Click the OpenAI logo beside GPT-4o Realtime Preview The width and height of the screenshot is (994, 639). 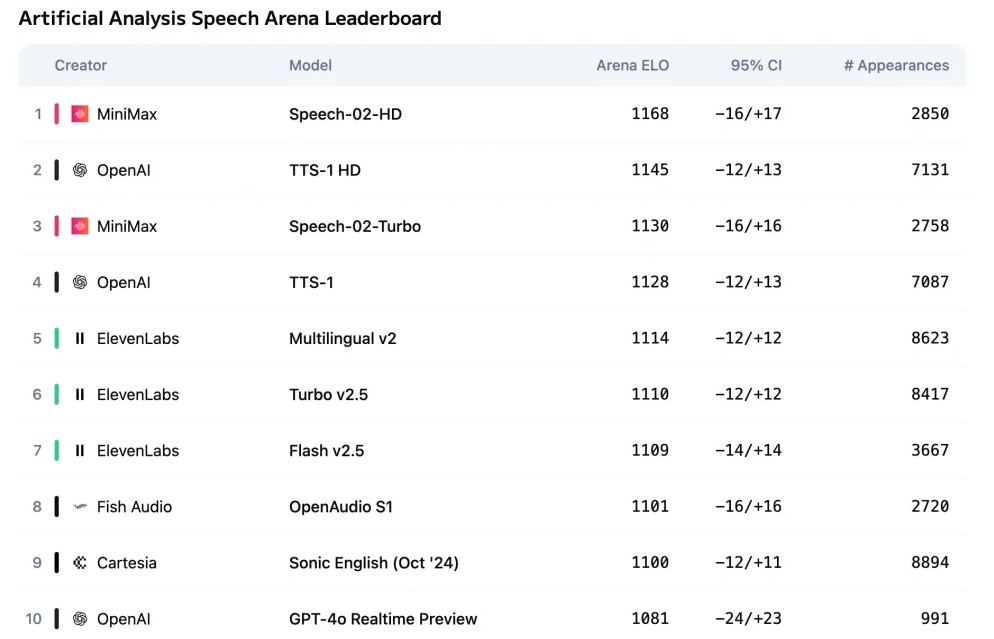(80, 619)
